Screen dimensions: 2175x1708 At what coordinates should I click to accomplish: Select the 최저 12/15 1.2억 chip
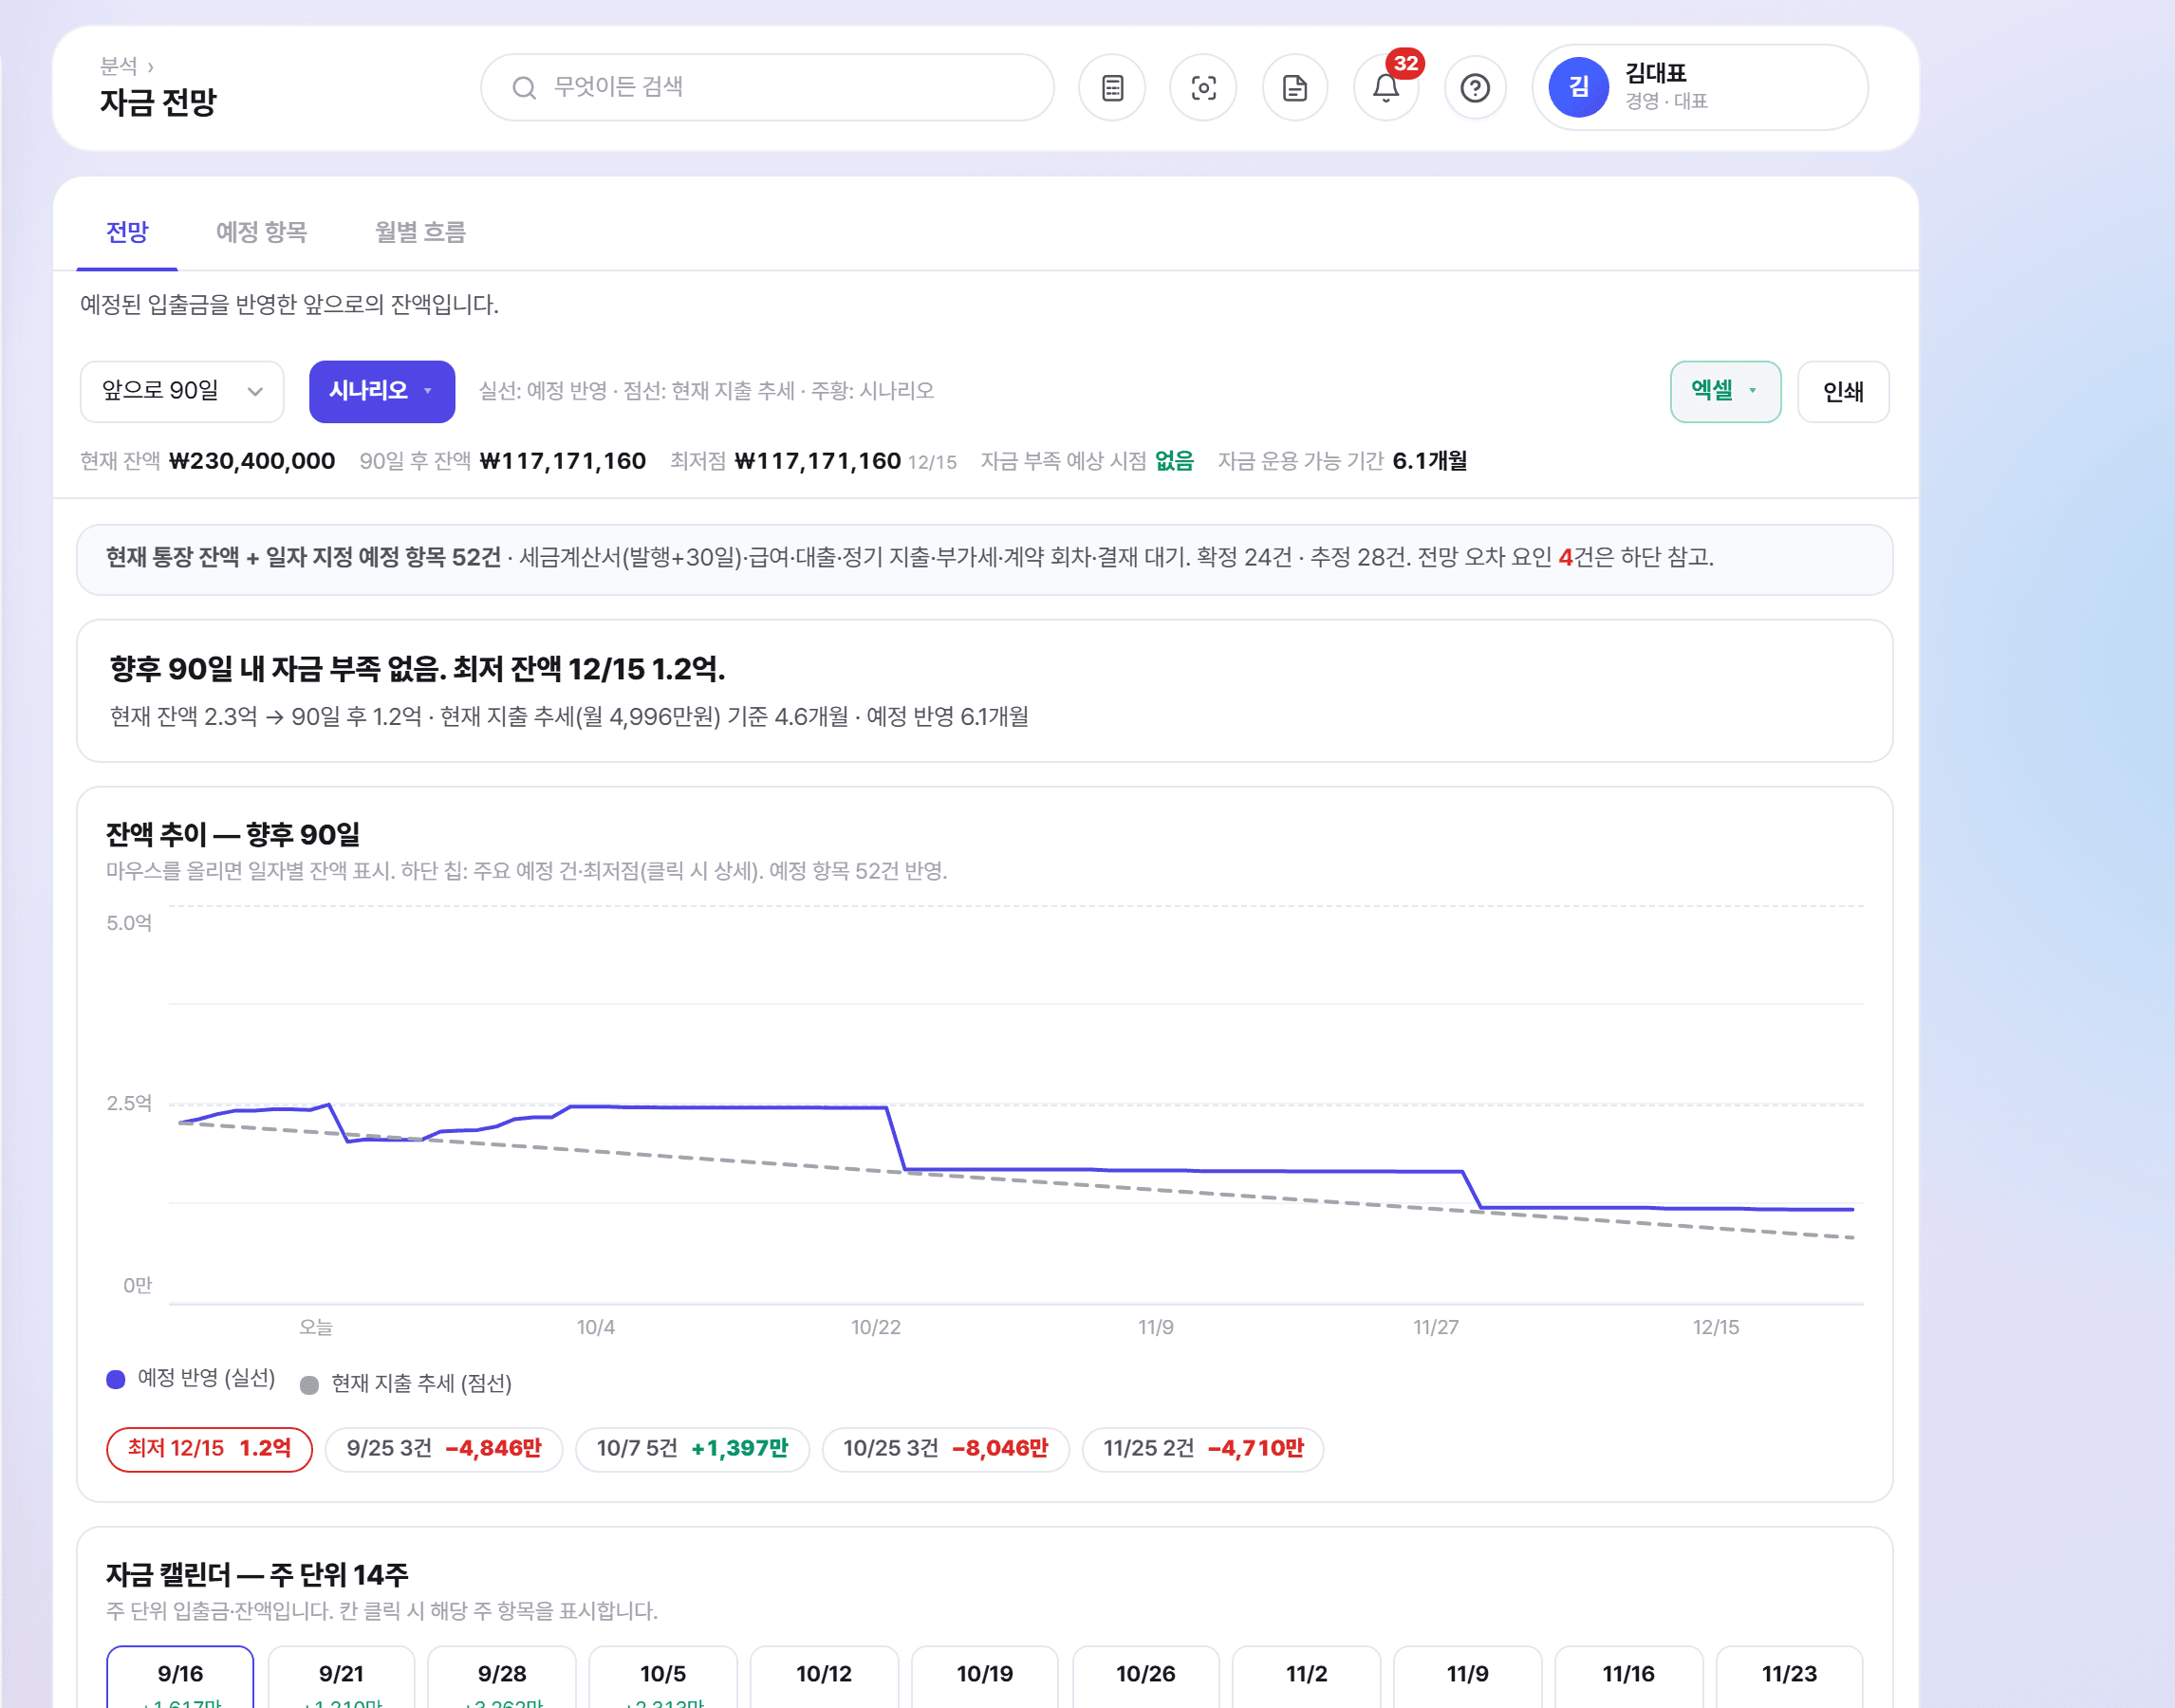click(209, 1448)
